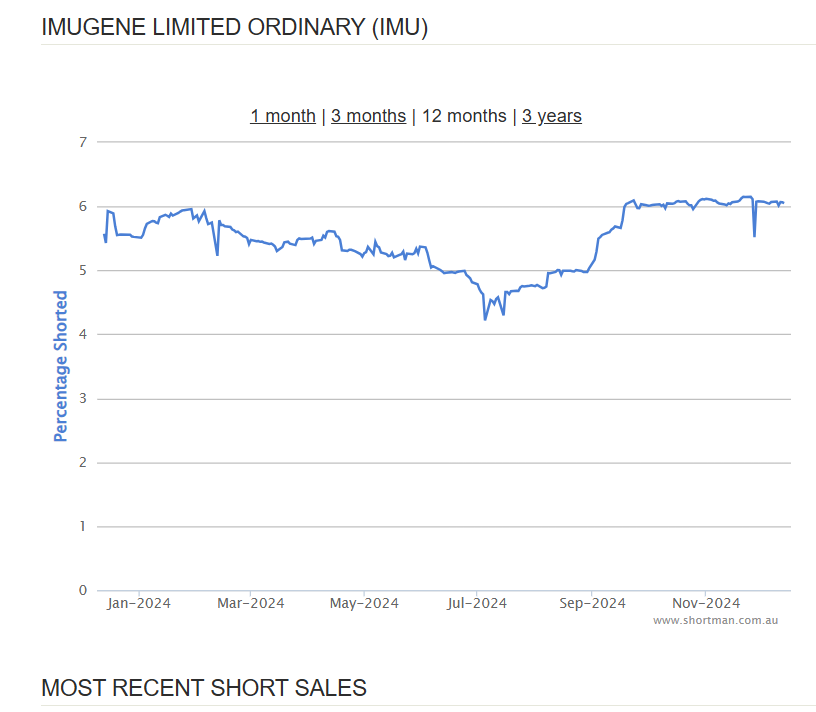Image resolution: width=816 pixels, height=712 pixels.
Task: Click the y-axis value 4
Action: [83, 335]
